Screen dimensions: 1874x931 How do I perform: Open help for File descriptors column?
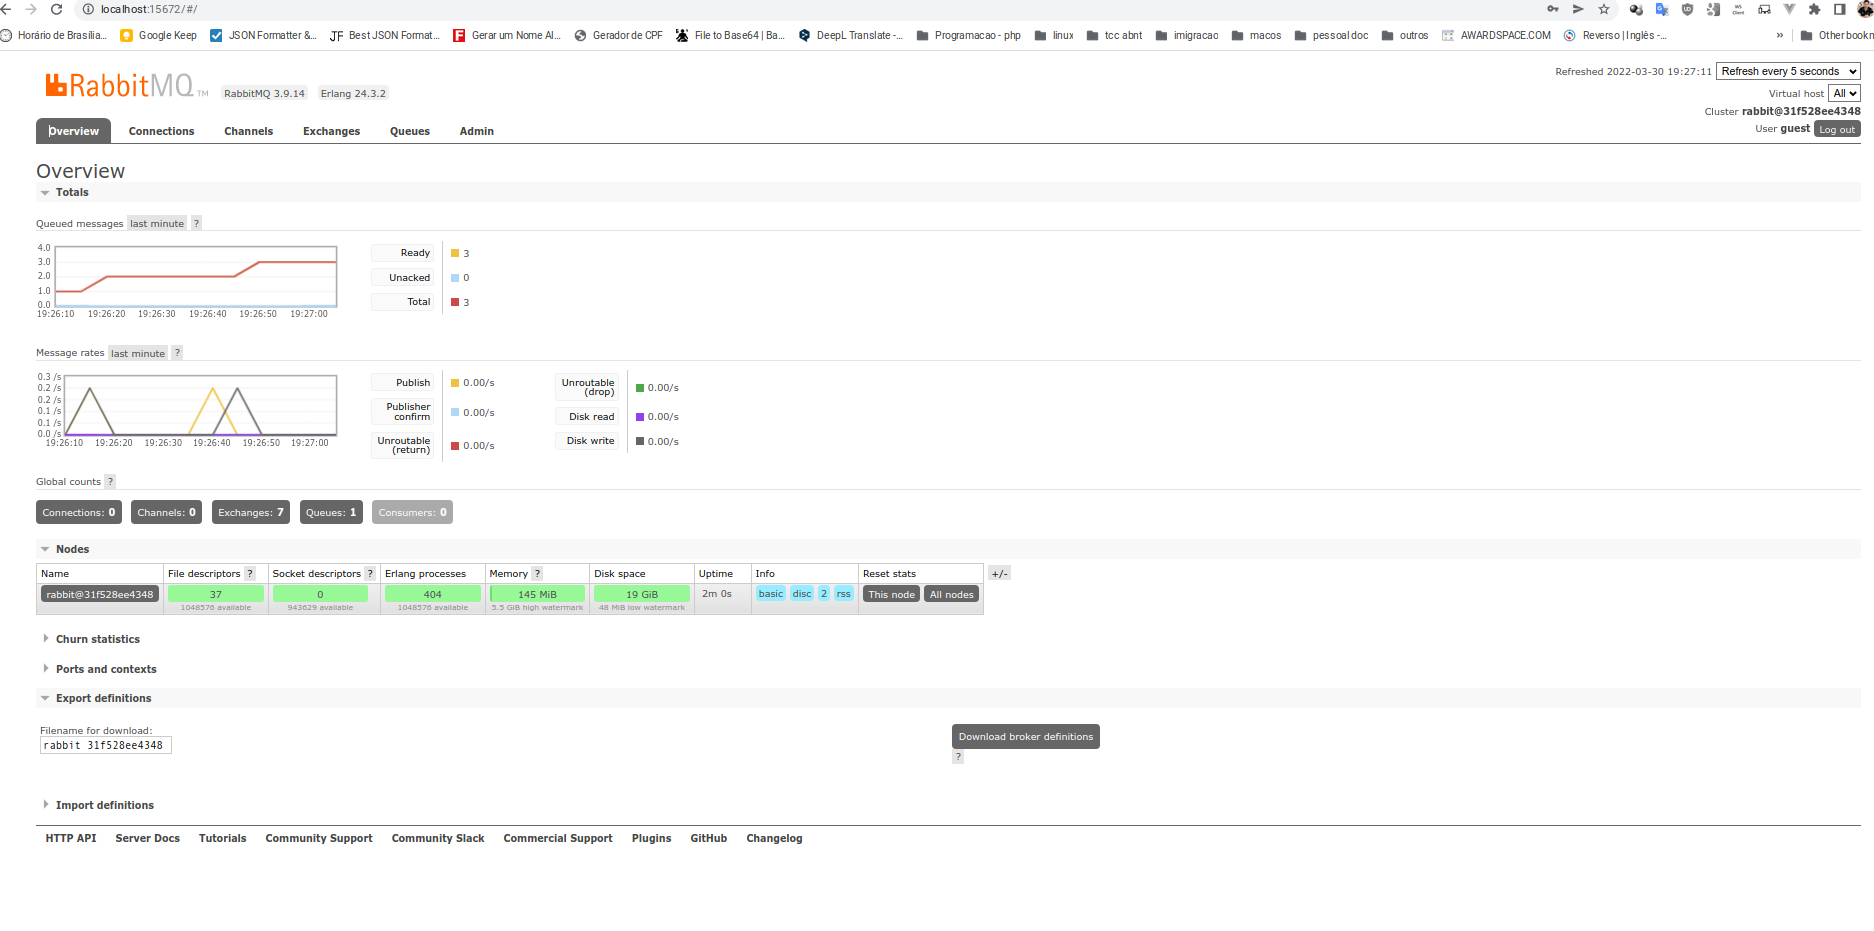pyautogui.click(x=250, y=573)
